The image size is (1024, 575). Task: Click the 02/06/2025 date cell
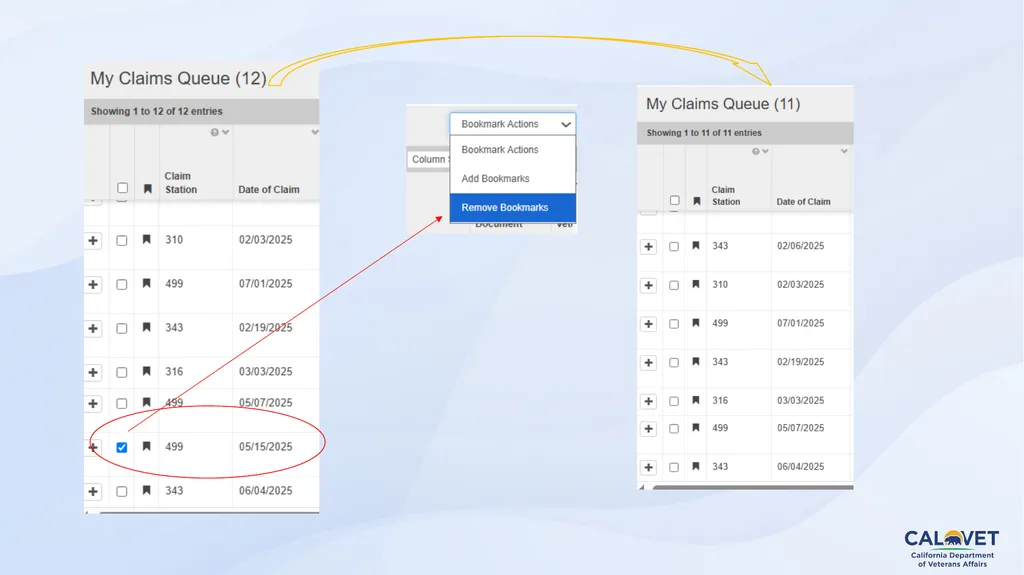(x=801, y=246)
